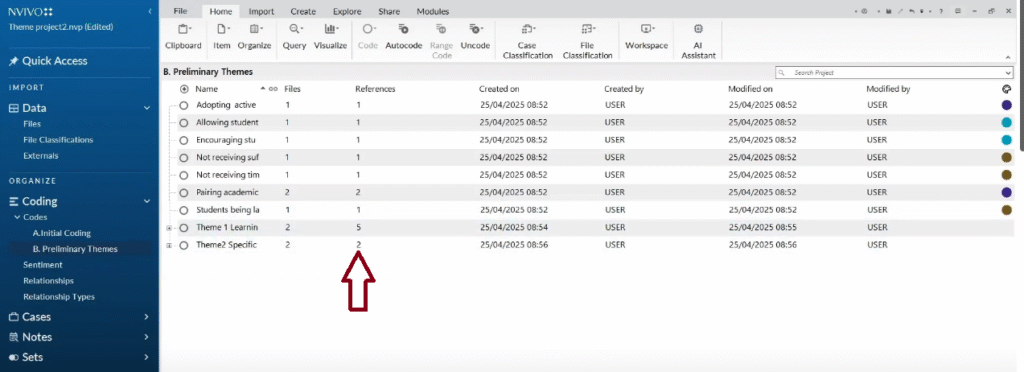Click the teal swatch for Allowing student
1024x372 pixels.
(1006, 122)
